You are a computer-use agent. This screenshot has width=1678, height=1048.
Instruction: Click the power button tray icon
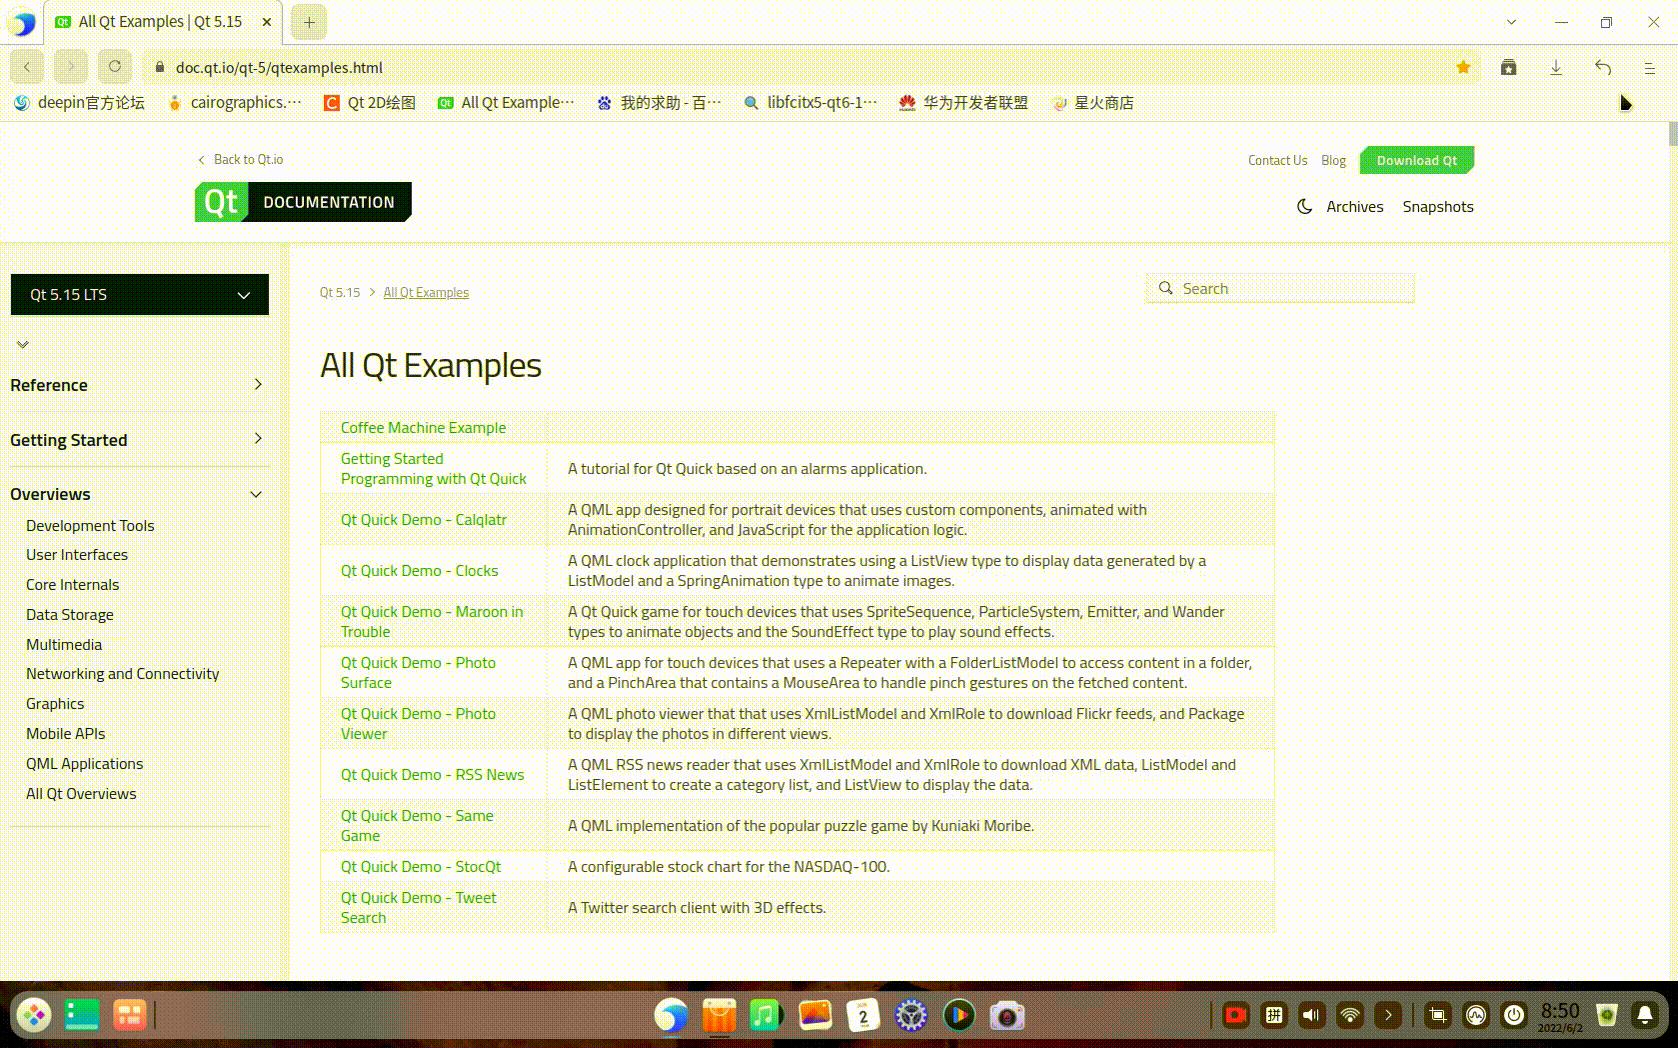tap(1514, 1015)
